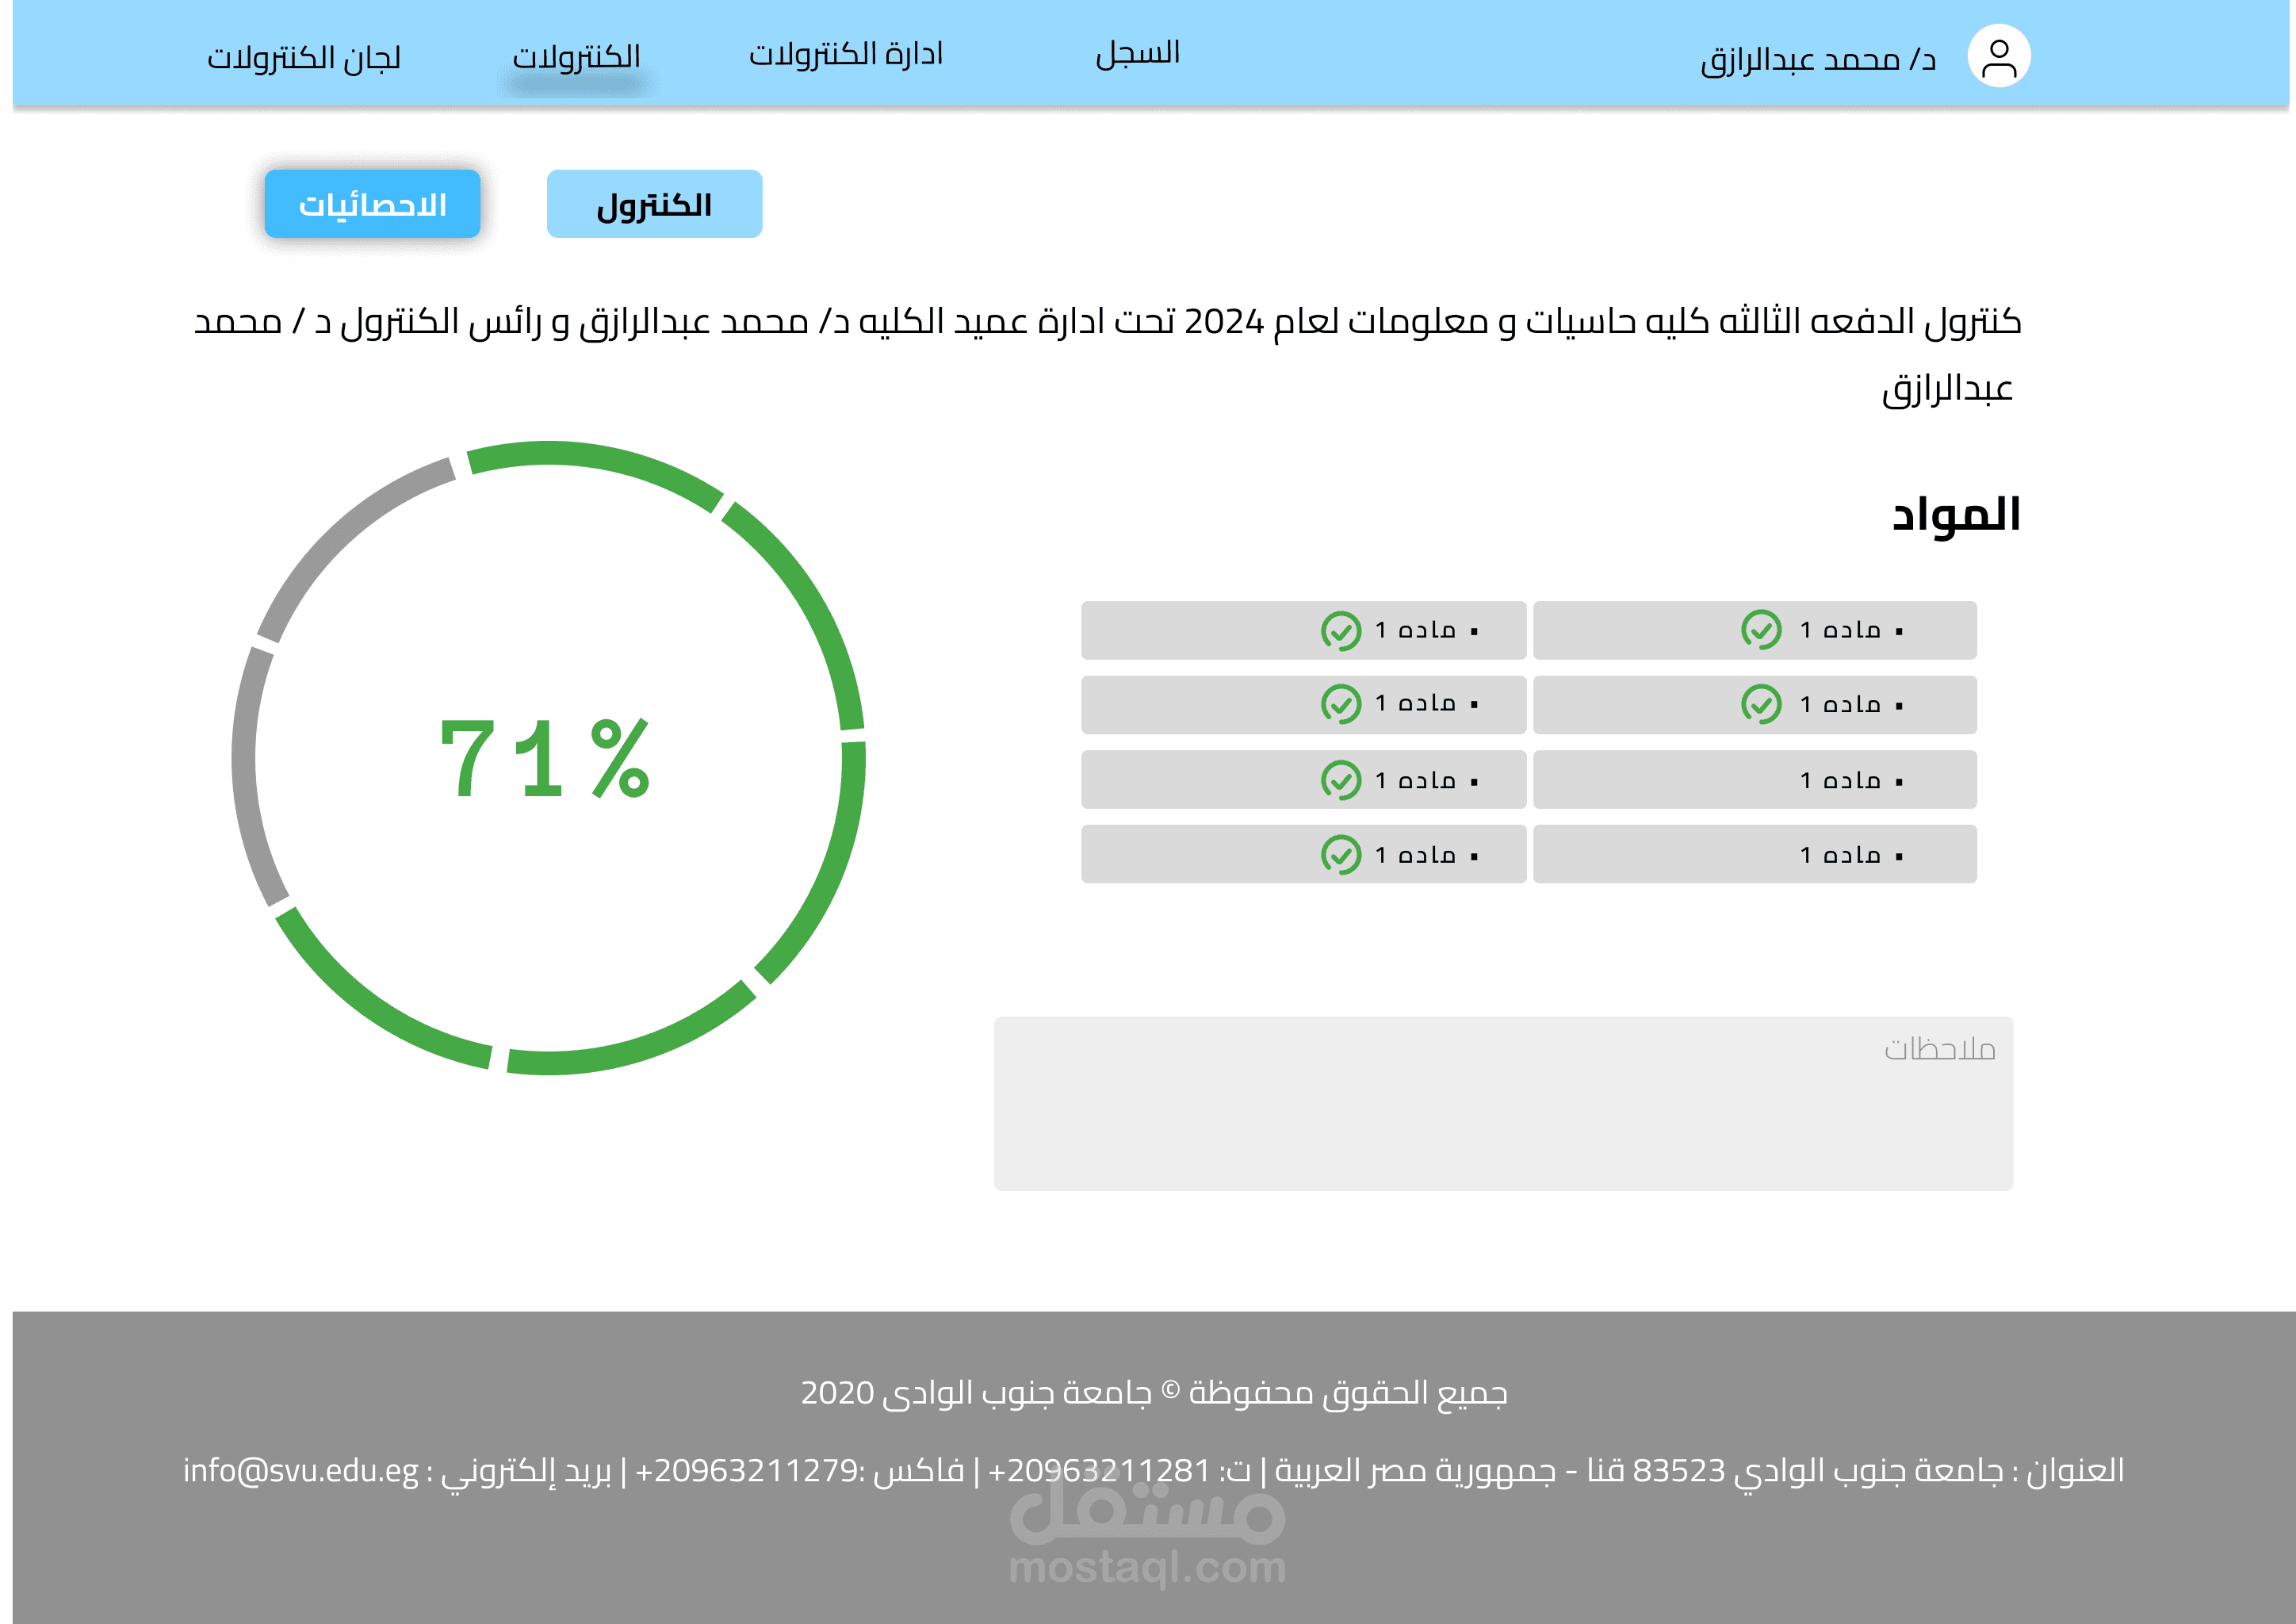This screenshot has height=1624, width=2296.
Task: Click the bottom-right مادة 1 item without a checkmark
Action: 1755,854
